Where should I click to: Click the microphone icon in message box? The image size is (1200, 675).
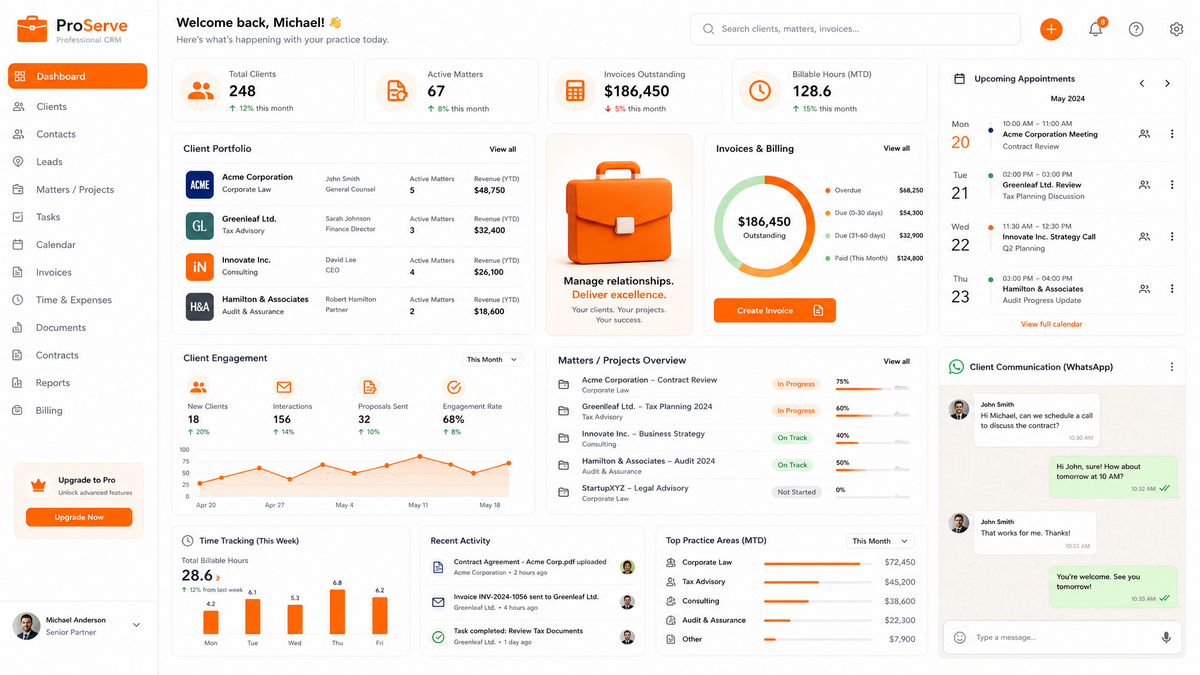(1166, 637)
